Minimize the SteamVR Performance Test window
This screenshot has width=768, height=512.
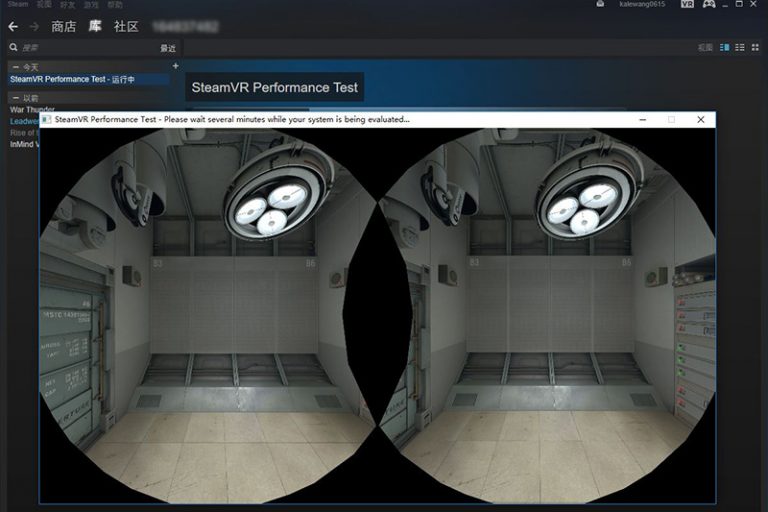(x=641, y=119)
